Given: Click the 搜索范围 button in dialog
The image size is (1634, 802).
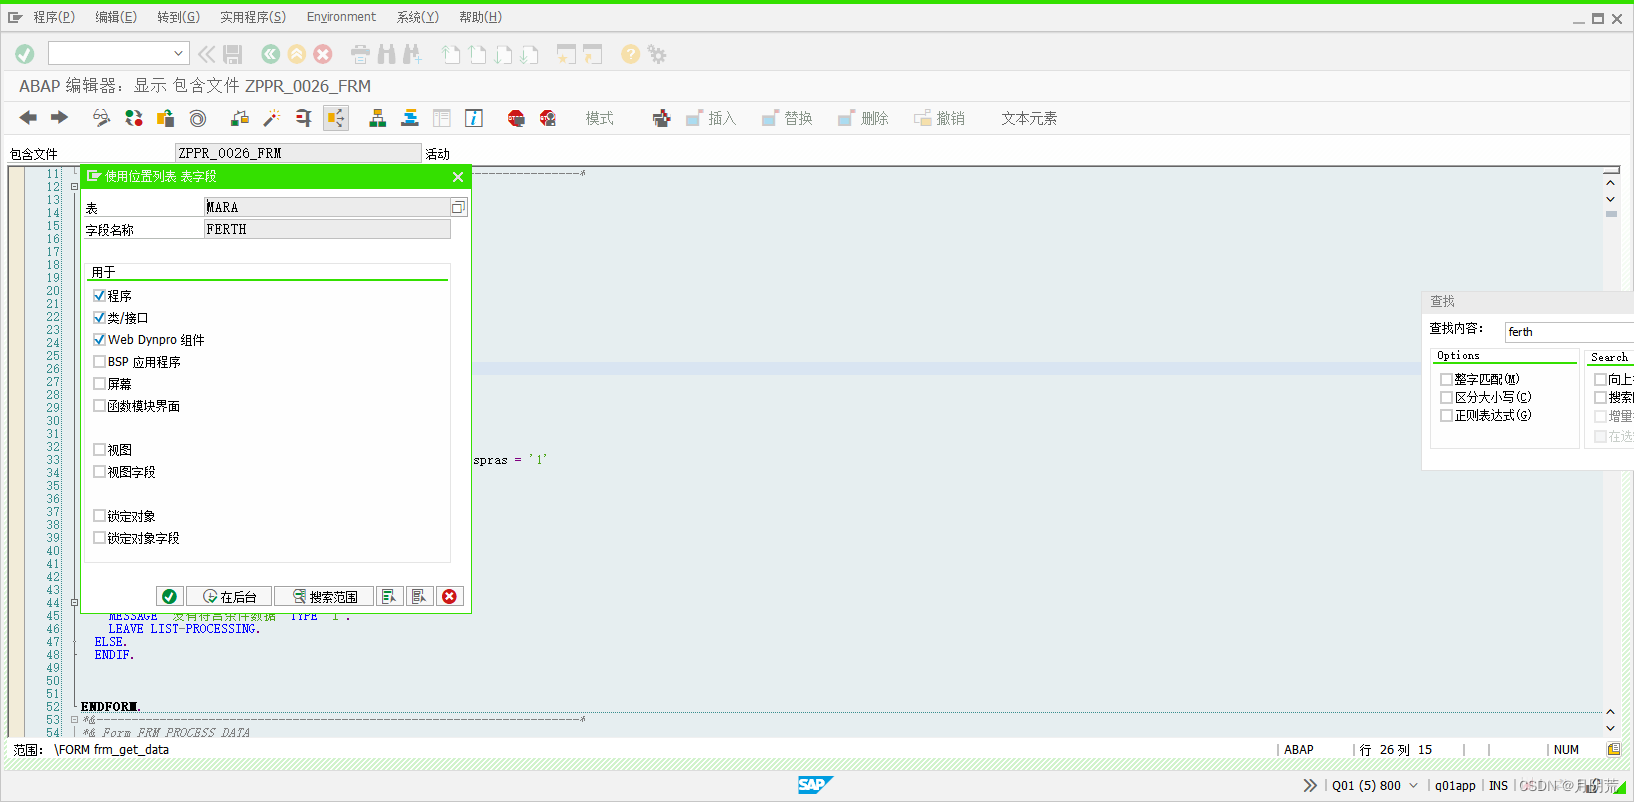Looking at the screenshot, I should click(324, 596).
